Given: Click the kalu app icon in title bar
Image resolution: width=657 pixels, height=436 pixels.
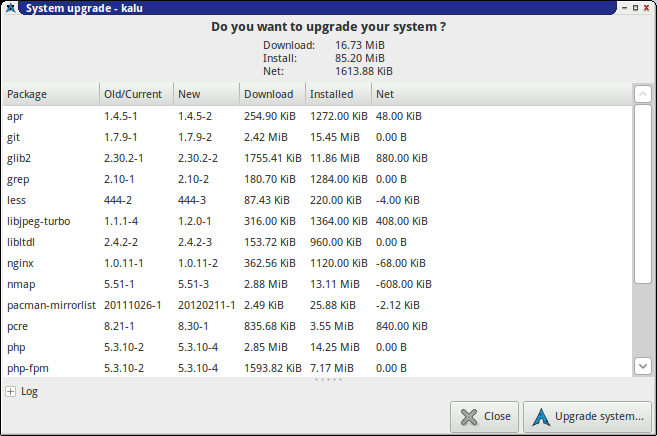Looking at the screenshot, I should 10,8.
